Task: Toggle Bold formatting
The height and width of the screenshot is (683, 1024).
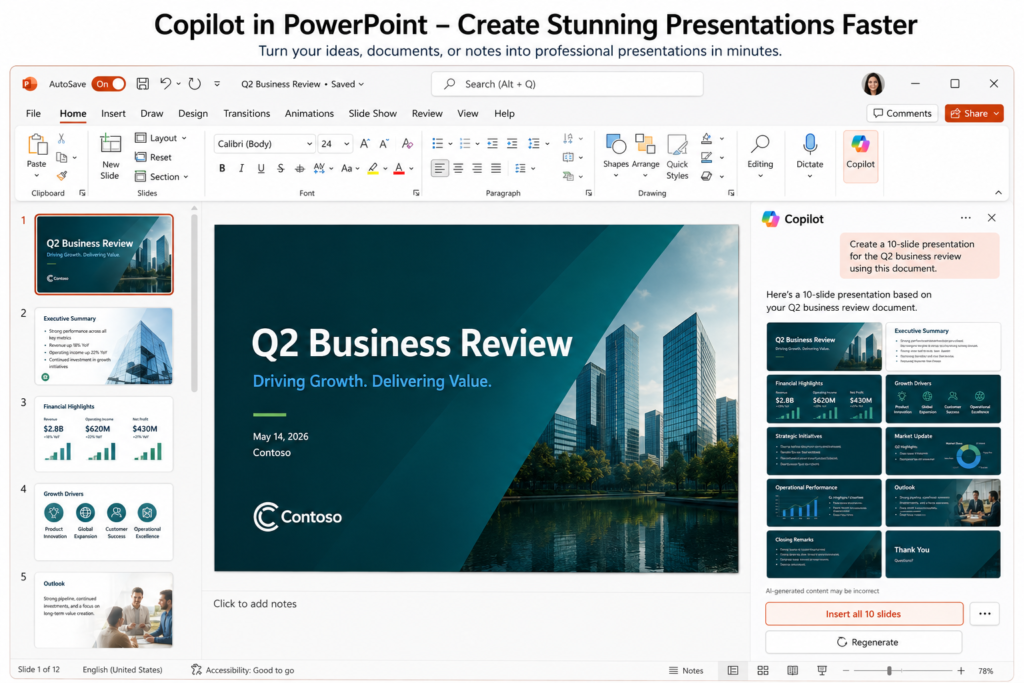Action: click(x=222, y=168)
